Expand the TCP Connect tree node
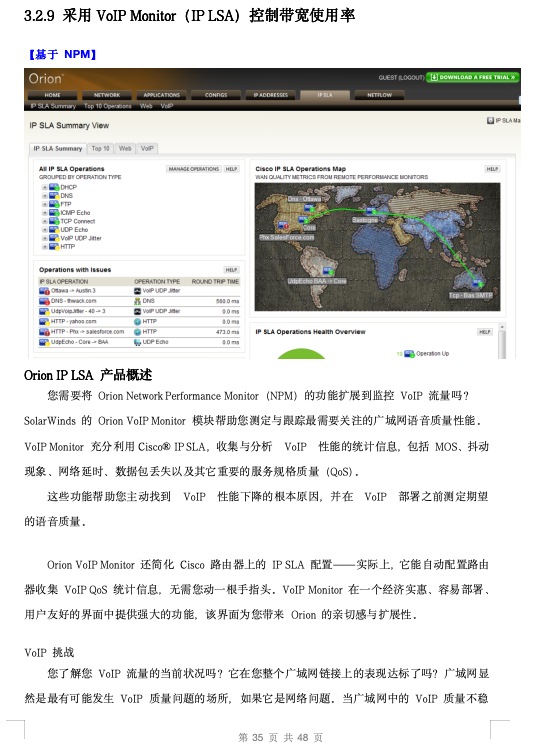 click(x=45, y=222)
